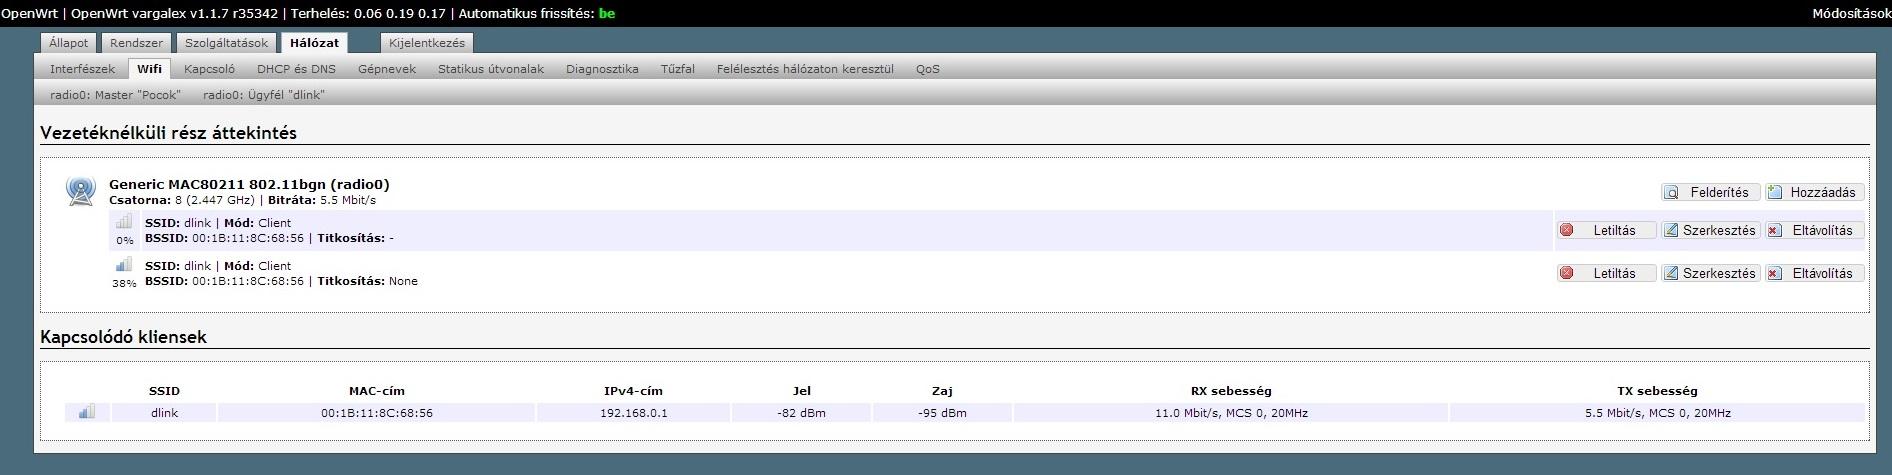Viewport: 1892px width, 475px height.
Task: Click TX rate 5.5 Mbit/s, MCS 0 cell
Action: pos(1657,412)
